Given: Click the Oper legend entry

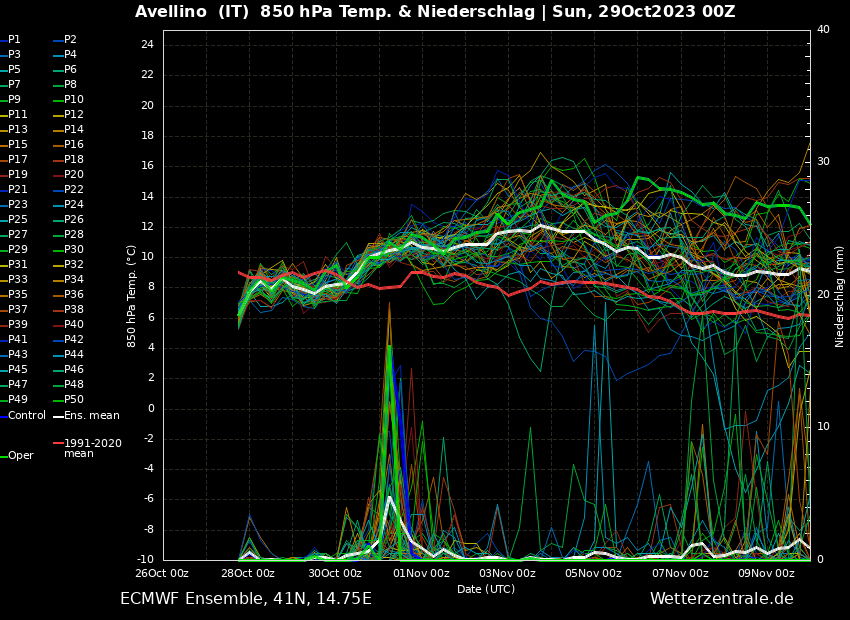Looking at the screenshot, I should (20, 456).
